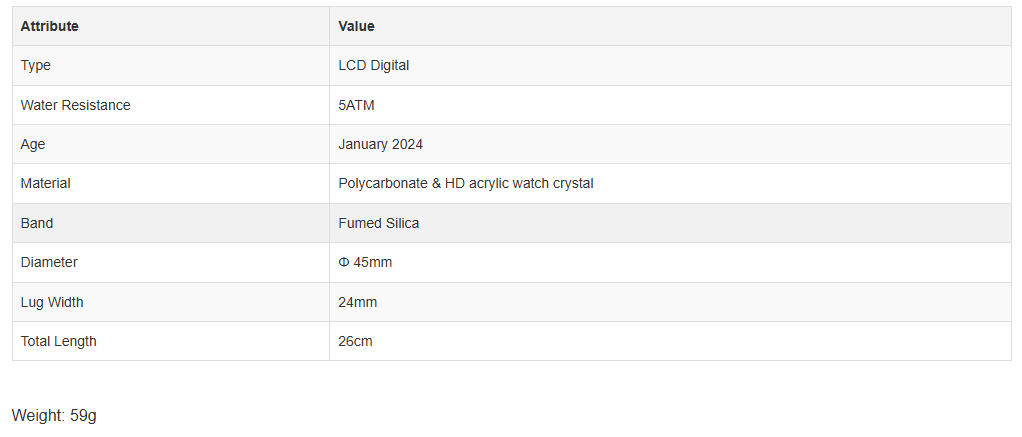Click the 5ATM value
Screen dimensions: 1022x437
357,105
